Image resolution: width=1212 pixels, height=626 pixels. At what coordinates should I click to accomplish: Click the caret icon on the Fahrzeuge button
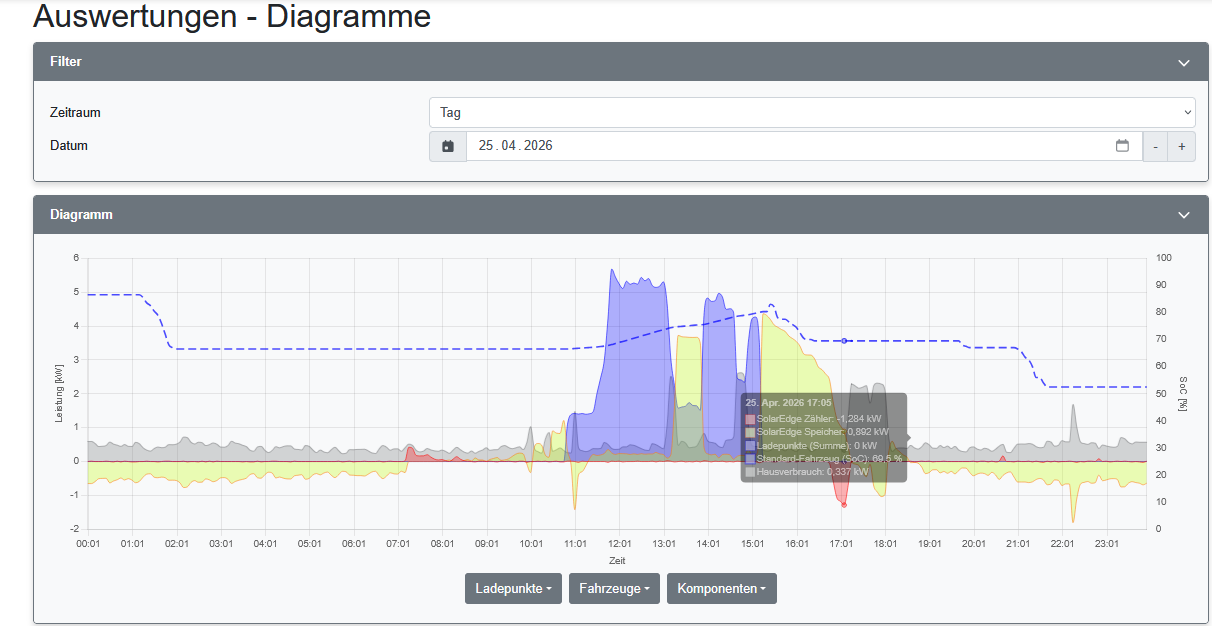[x=647, y=588]
